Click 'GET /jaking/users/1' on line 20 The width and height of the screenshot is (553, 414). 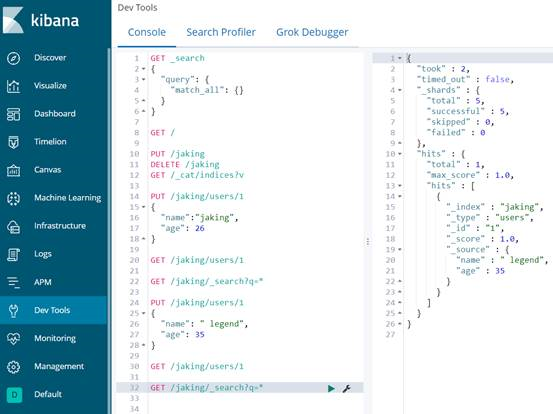click(x=197, y=260)
